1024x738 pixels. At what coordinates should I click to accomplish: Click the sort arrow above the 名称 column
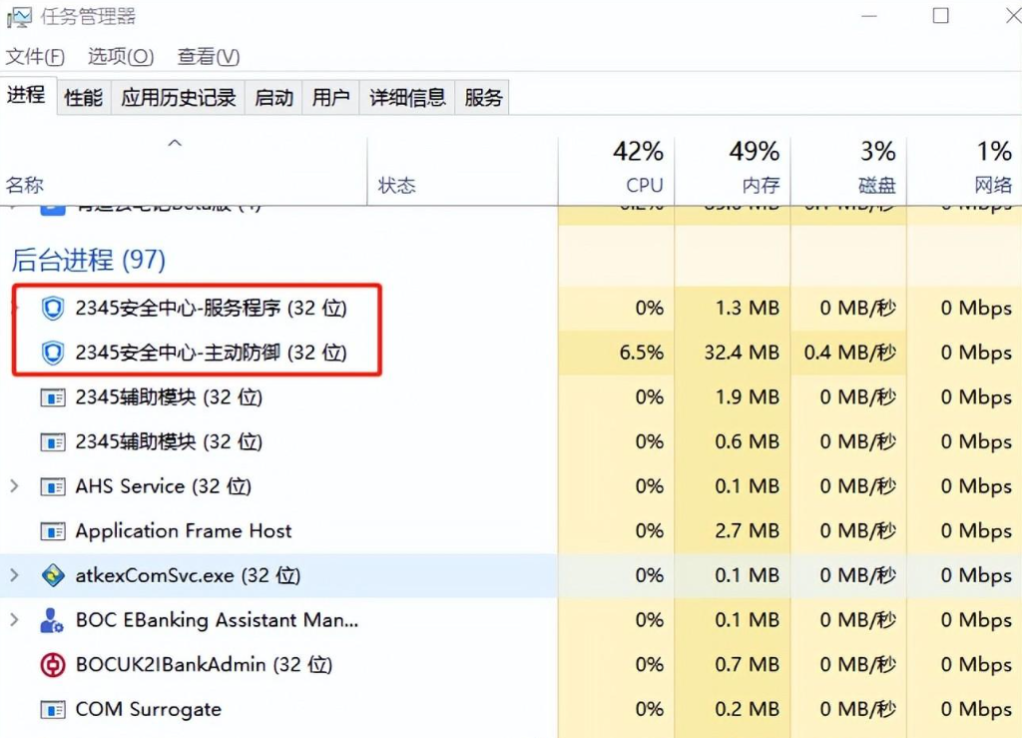174,143
